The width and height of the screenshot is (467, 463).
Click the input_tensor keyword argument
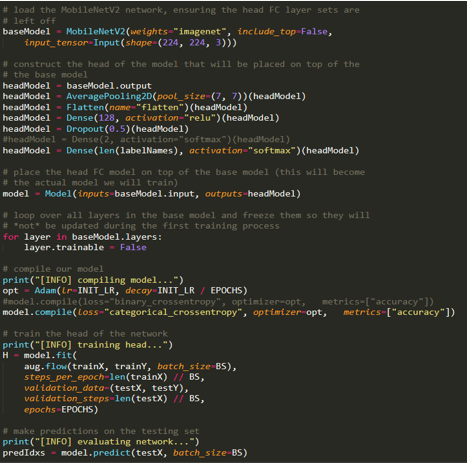[56, 43]
